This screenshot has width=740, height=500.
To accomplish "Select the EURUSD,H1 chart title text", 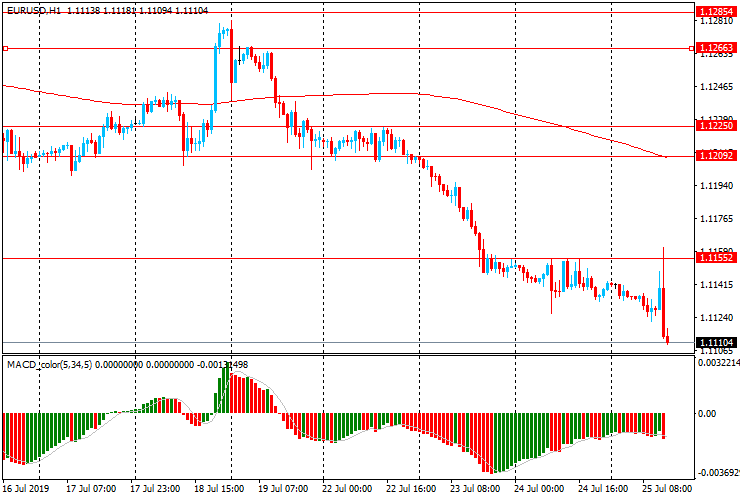I will tap(34, 10).
